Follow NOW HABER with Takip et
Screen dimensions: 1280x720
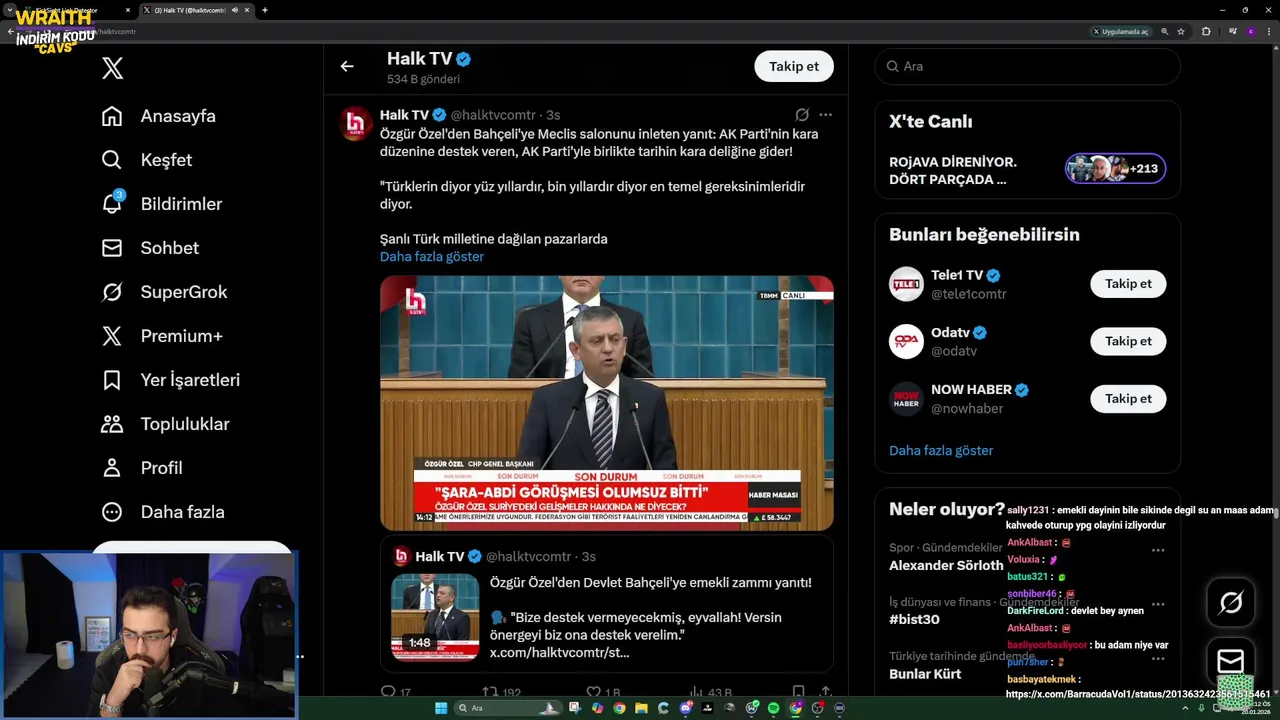(x=1128, y=399)
